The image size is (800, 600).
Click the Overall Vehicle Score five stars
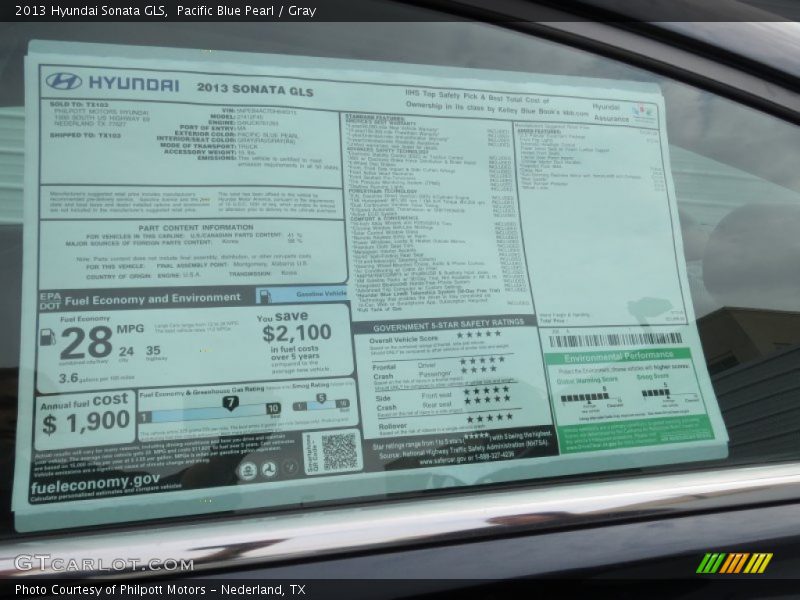point(480,335)
